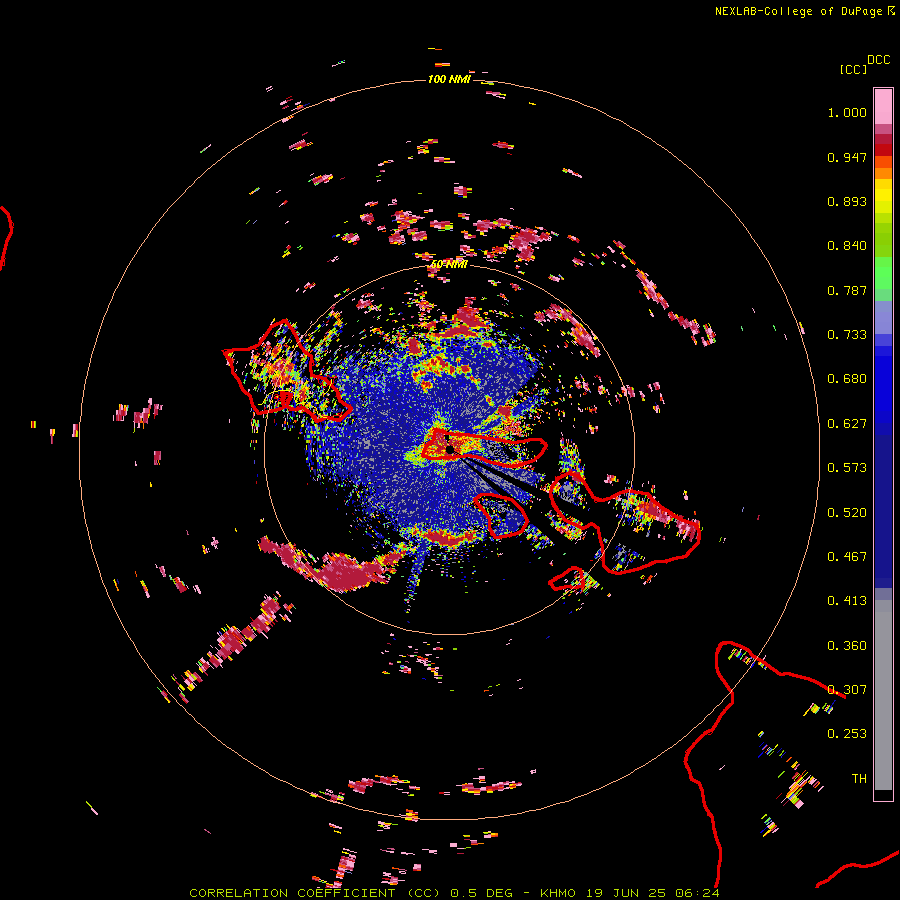Pick the bright green color bar segment
900x900 pixels.
(883, 273)
